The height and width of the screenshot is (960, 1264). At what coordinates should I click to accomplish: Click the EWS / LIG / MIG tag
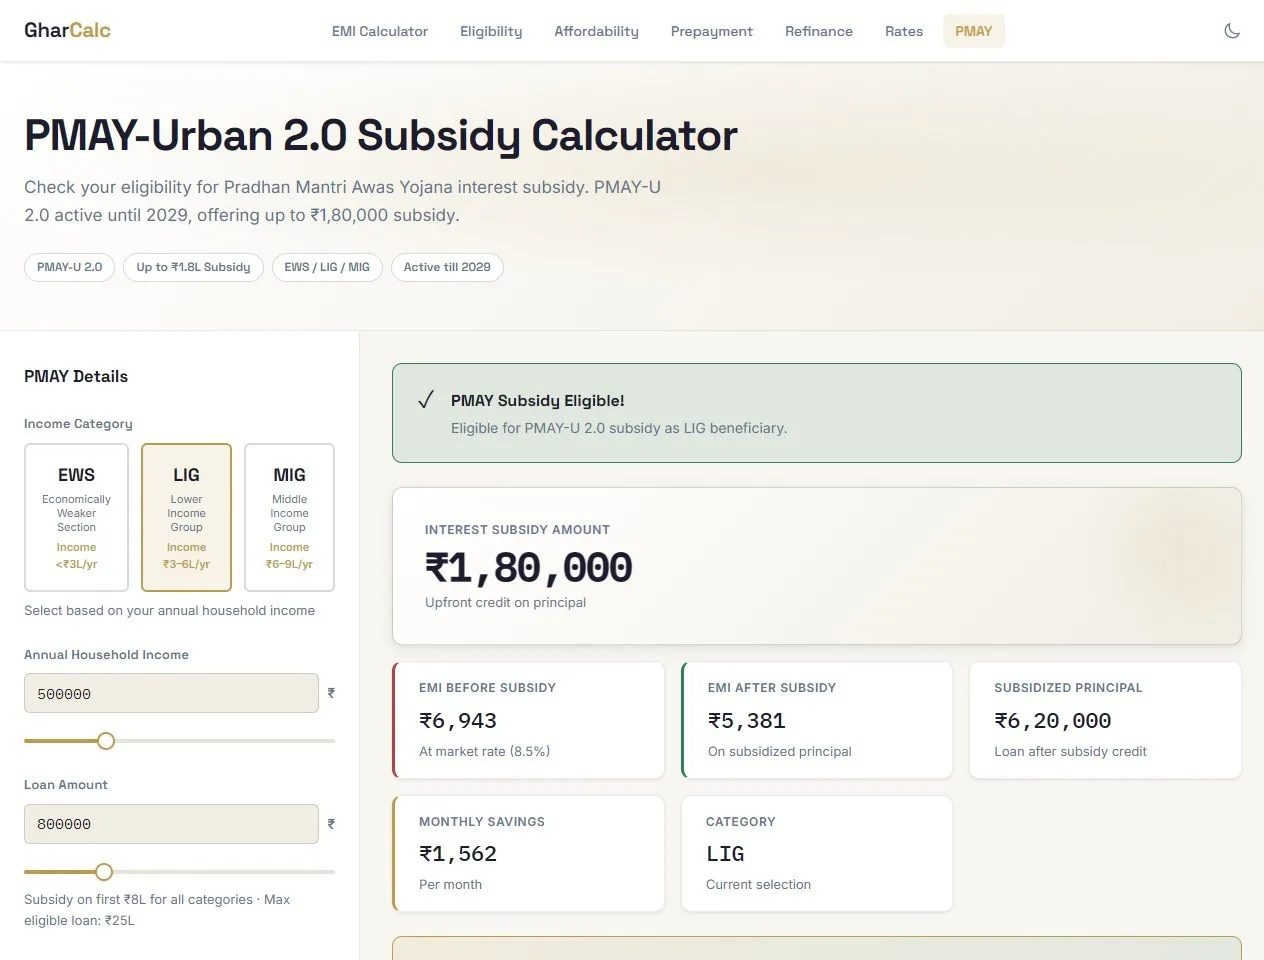point(327,267)
